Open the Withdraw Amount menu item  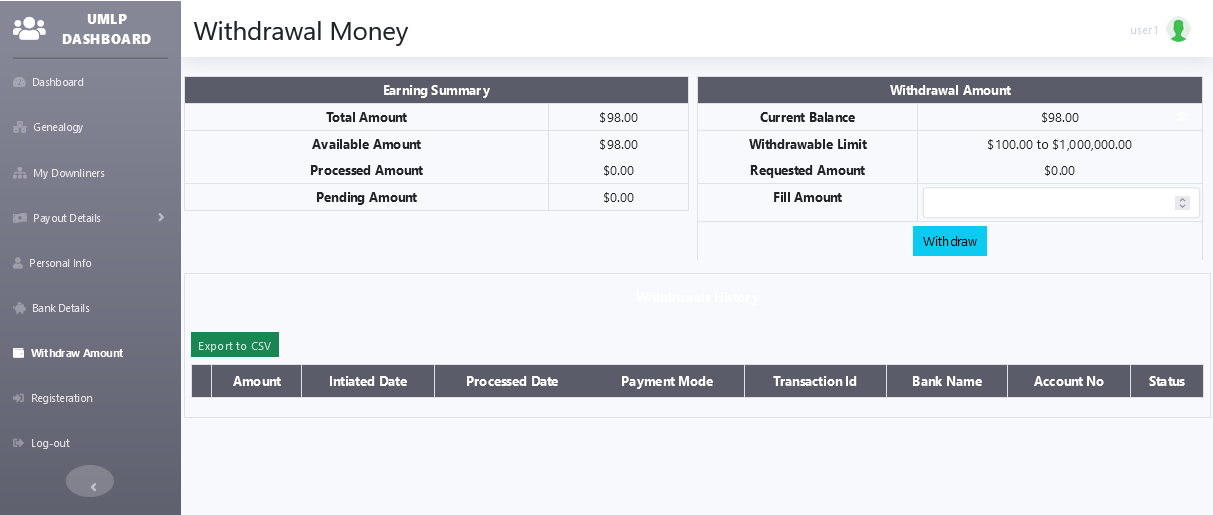tap(77, 353)
